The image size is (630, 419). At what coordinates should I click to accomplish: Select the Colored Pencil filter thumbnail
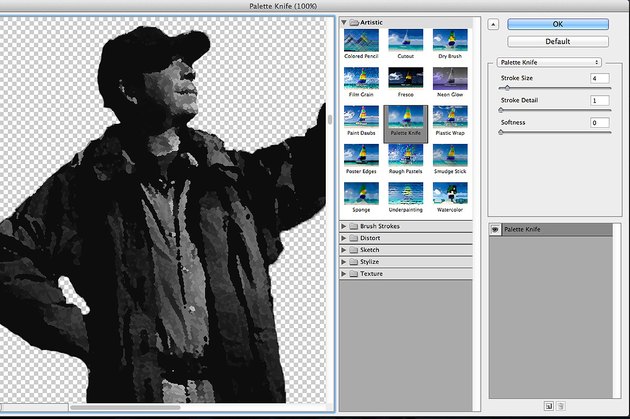click(x=361, y=44)
